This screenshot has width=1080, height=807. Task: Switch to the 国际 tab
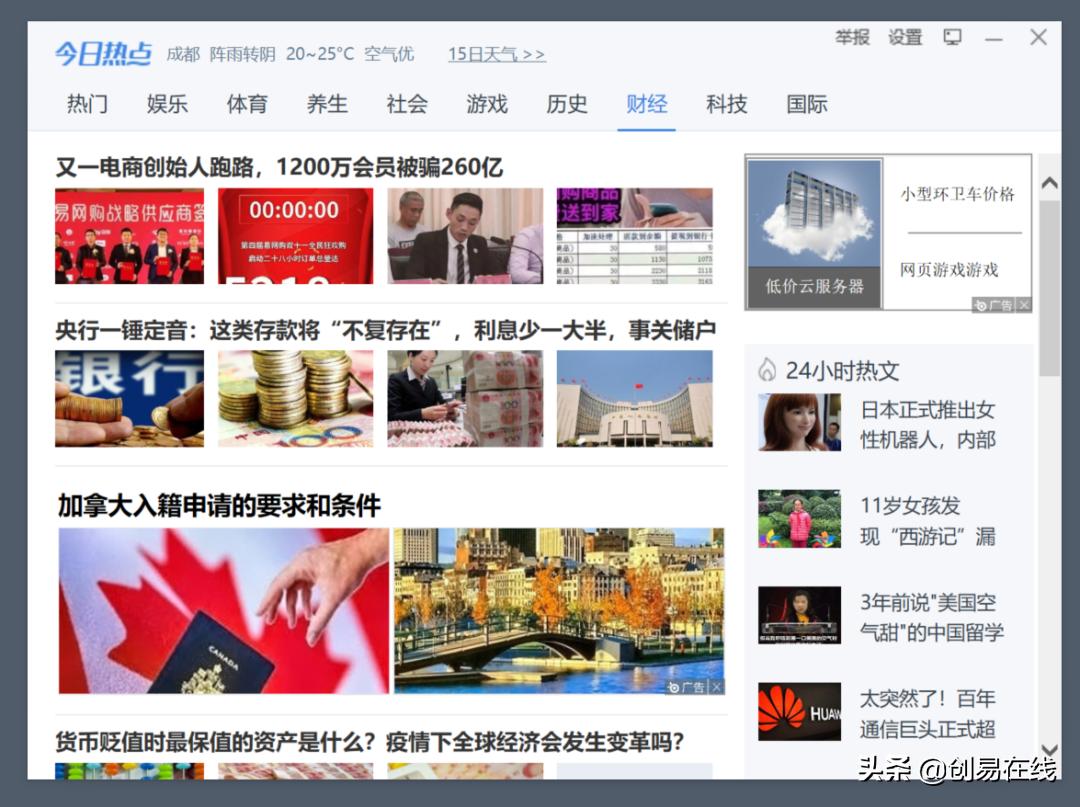pos(806,104)
